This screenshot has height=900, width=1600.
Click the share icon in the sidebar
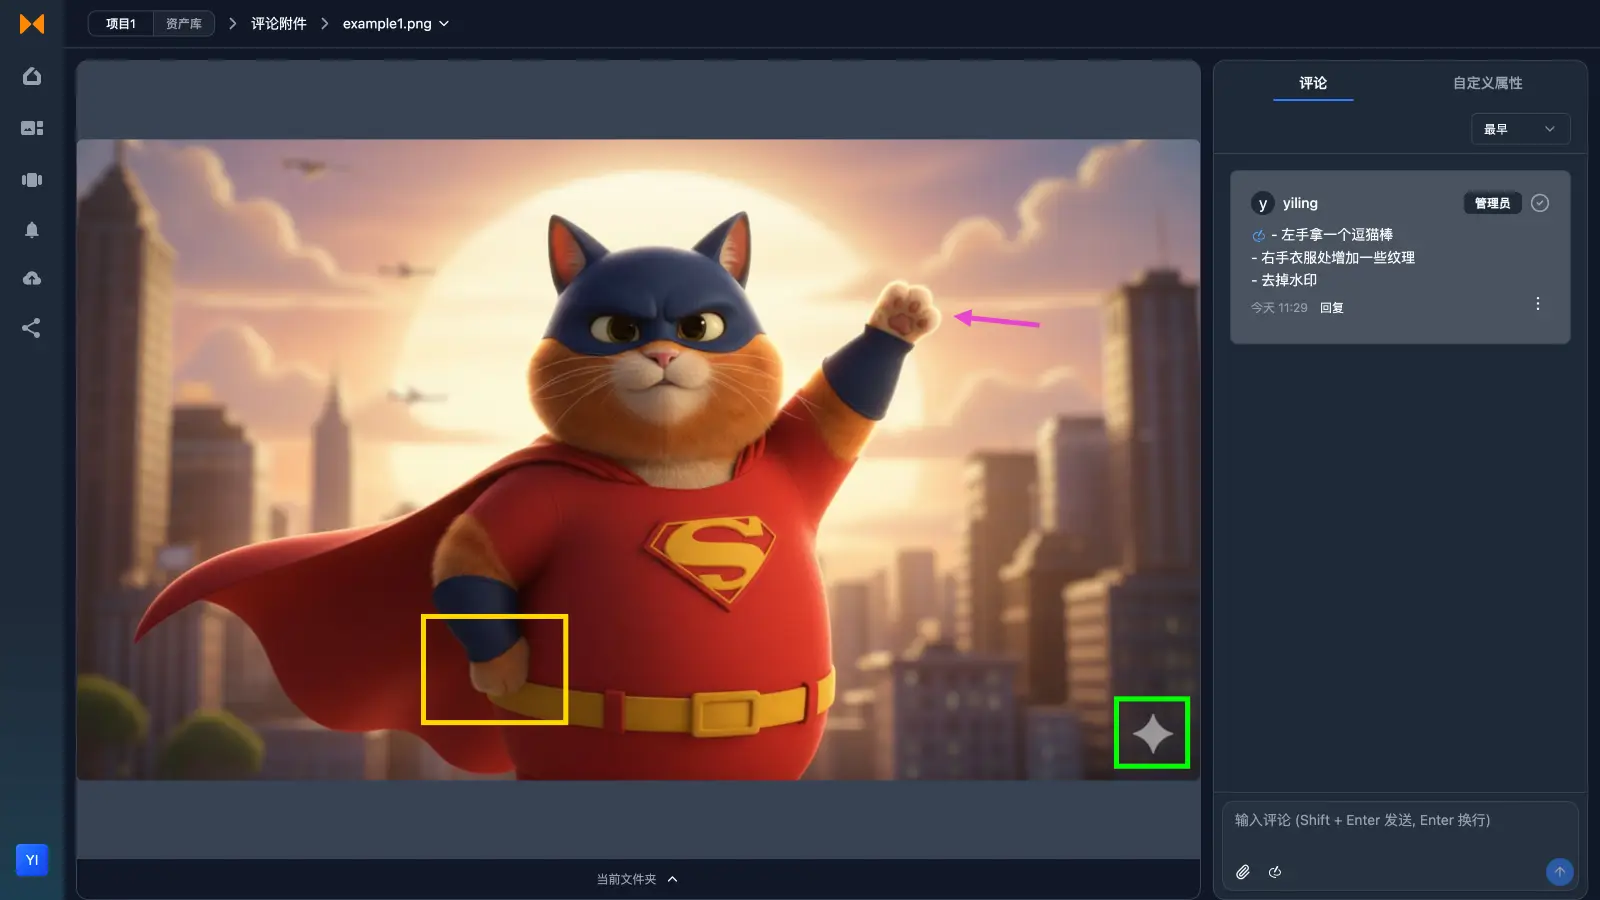tap(31, 327)
